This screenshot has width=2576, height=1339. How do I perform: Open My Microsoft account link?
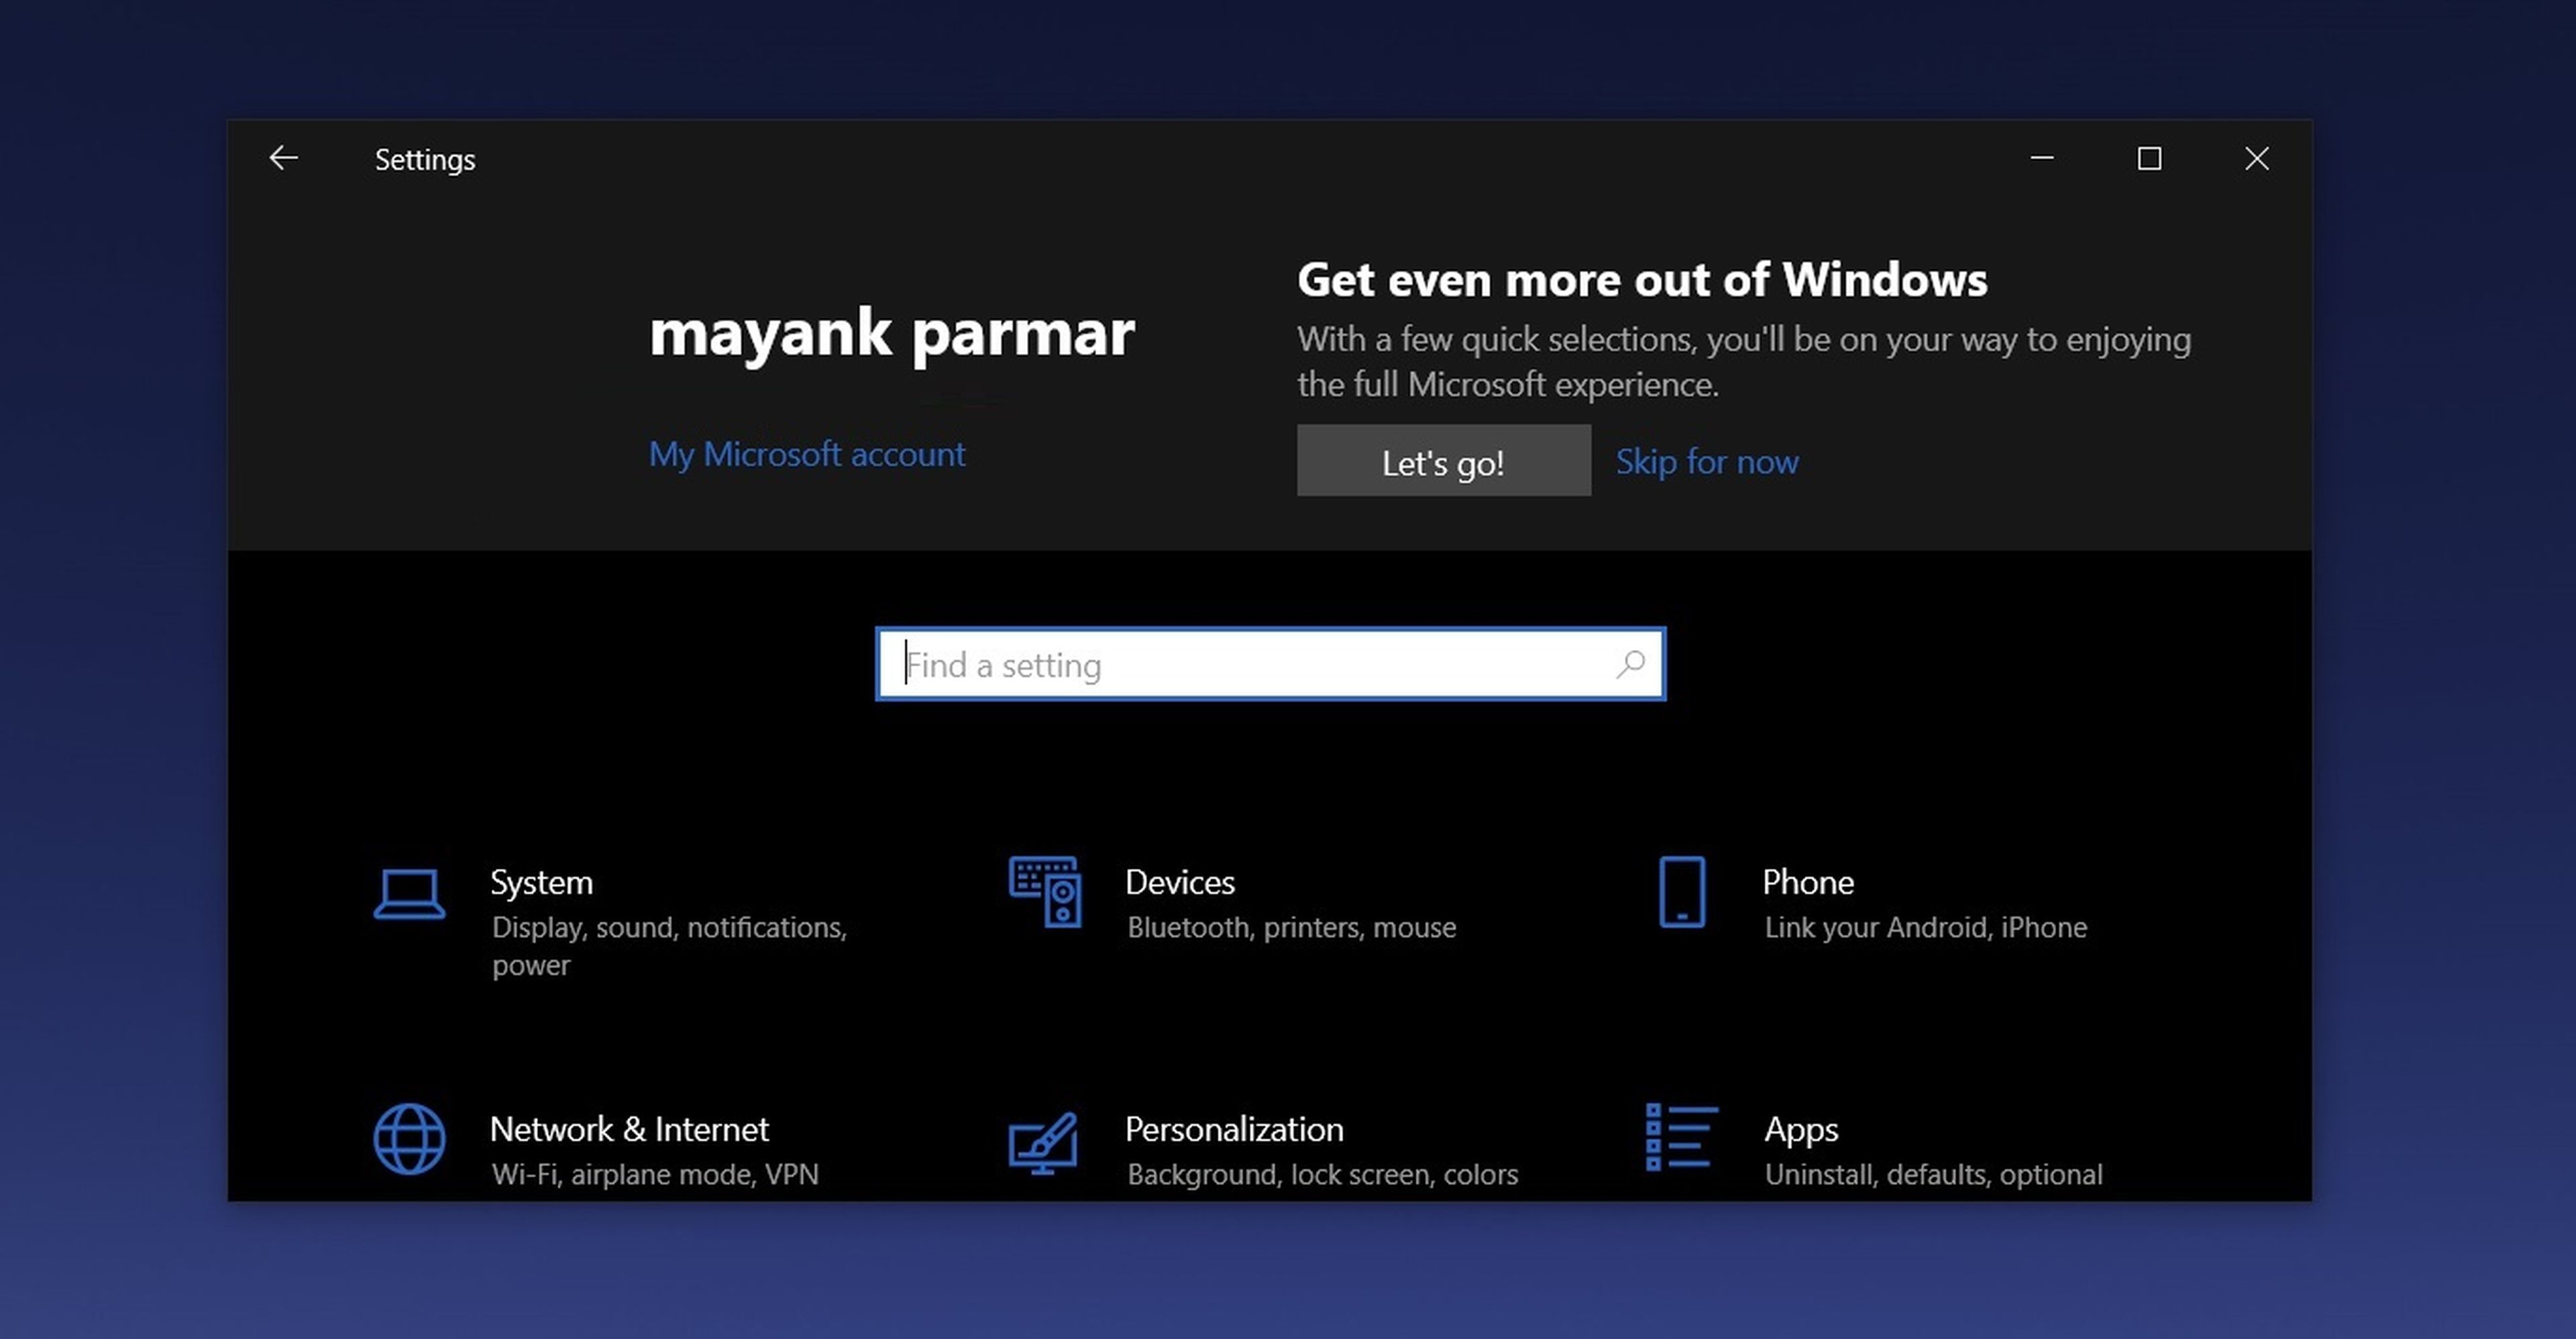807,455
